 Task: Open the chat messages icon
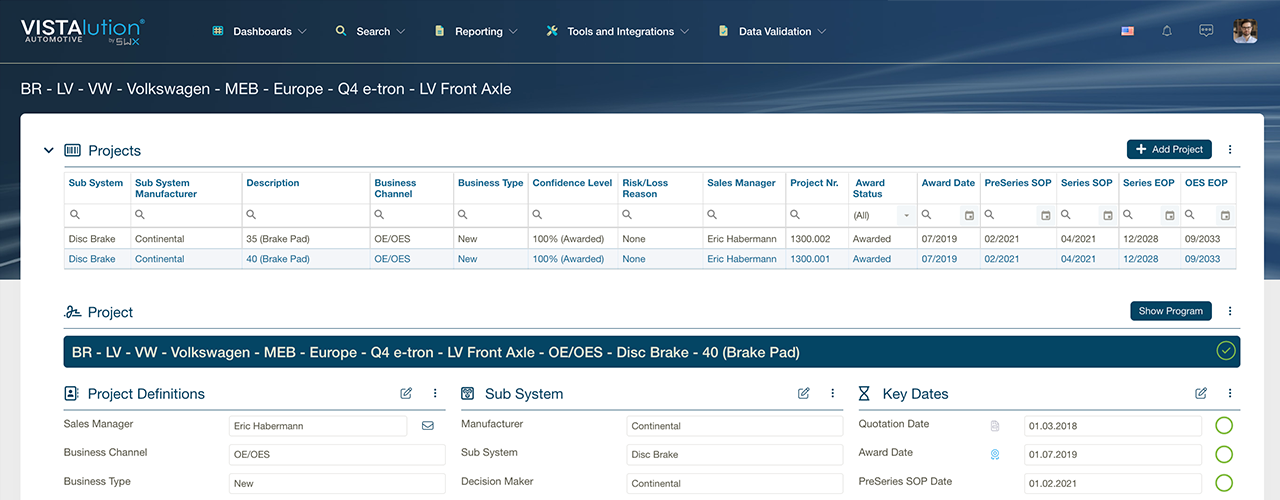[x=1206, y=31]
